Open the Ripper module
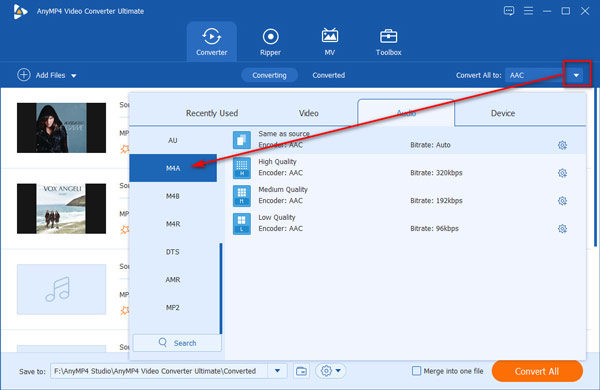Viewport: 600px width, 390px height. pyautogui.click(x=270, y=42)
